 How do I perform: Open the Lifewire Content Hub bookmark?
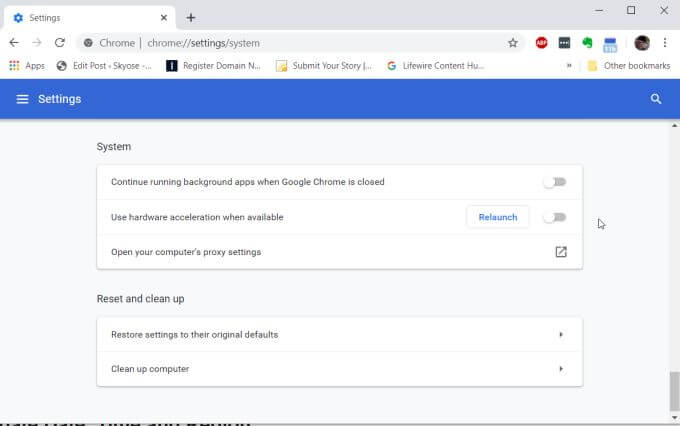click(x=435, y=66)
